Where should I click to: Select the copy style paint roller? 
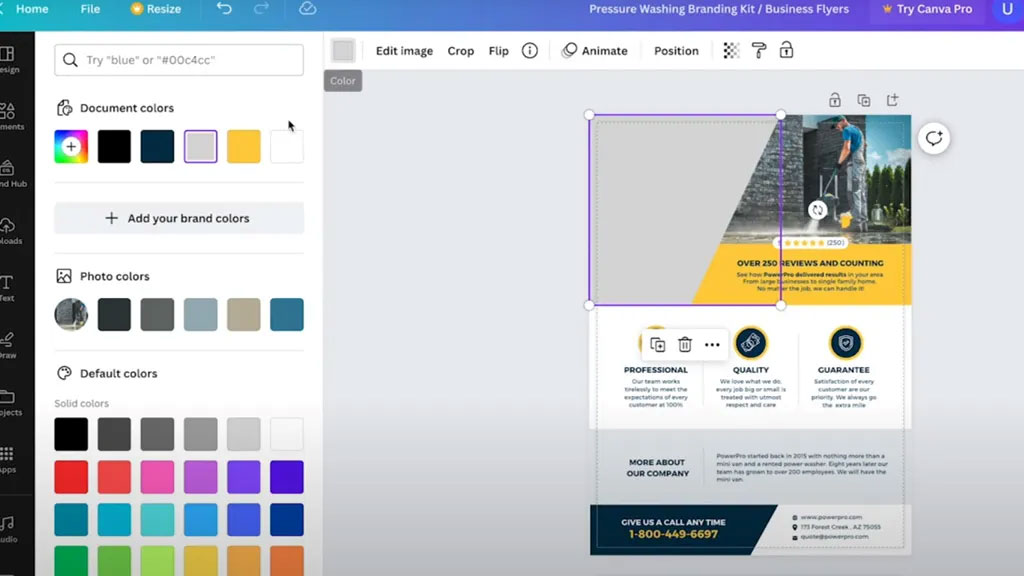759,51
